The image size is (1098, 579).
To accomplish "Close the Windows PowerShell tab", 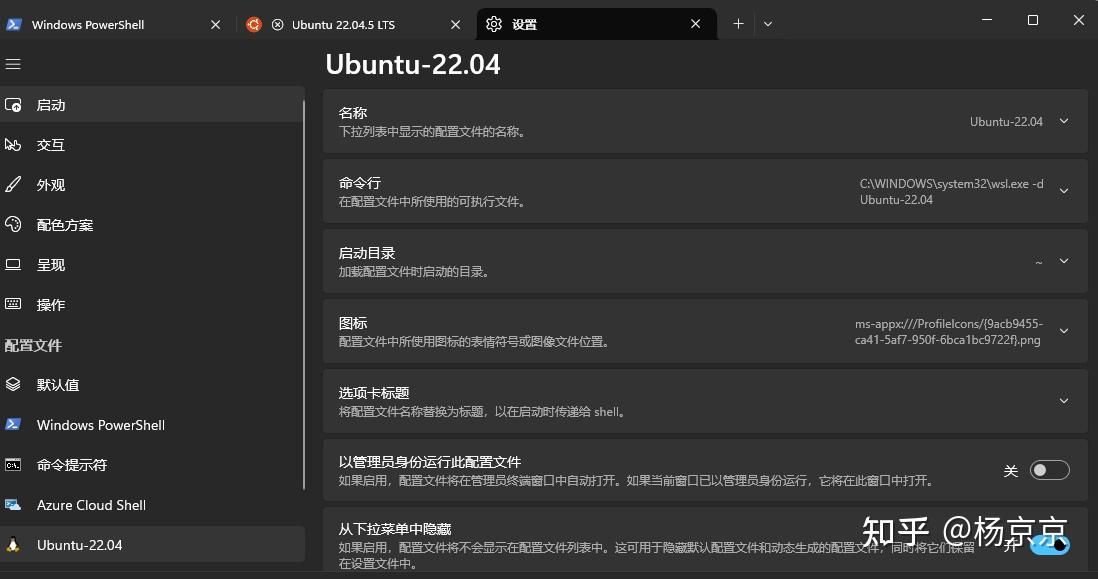I will pos(216,25).
